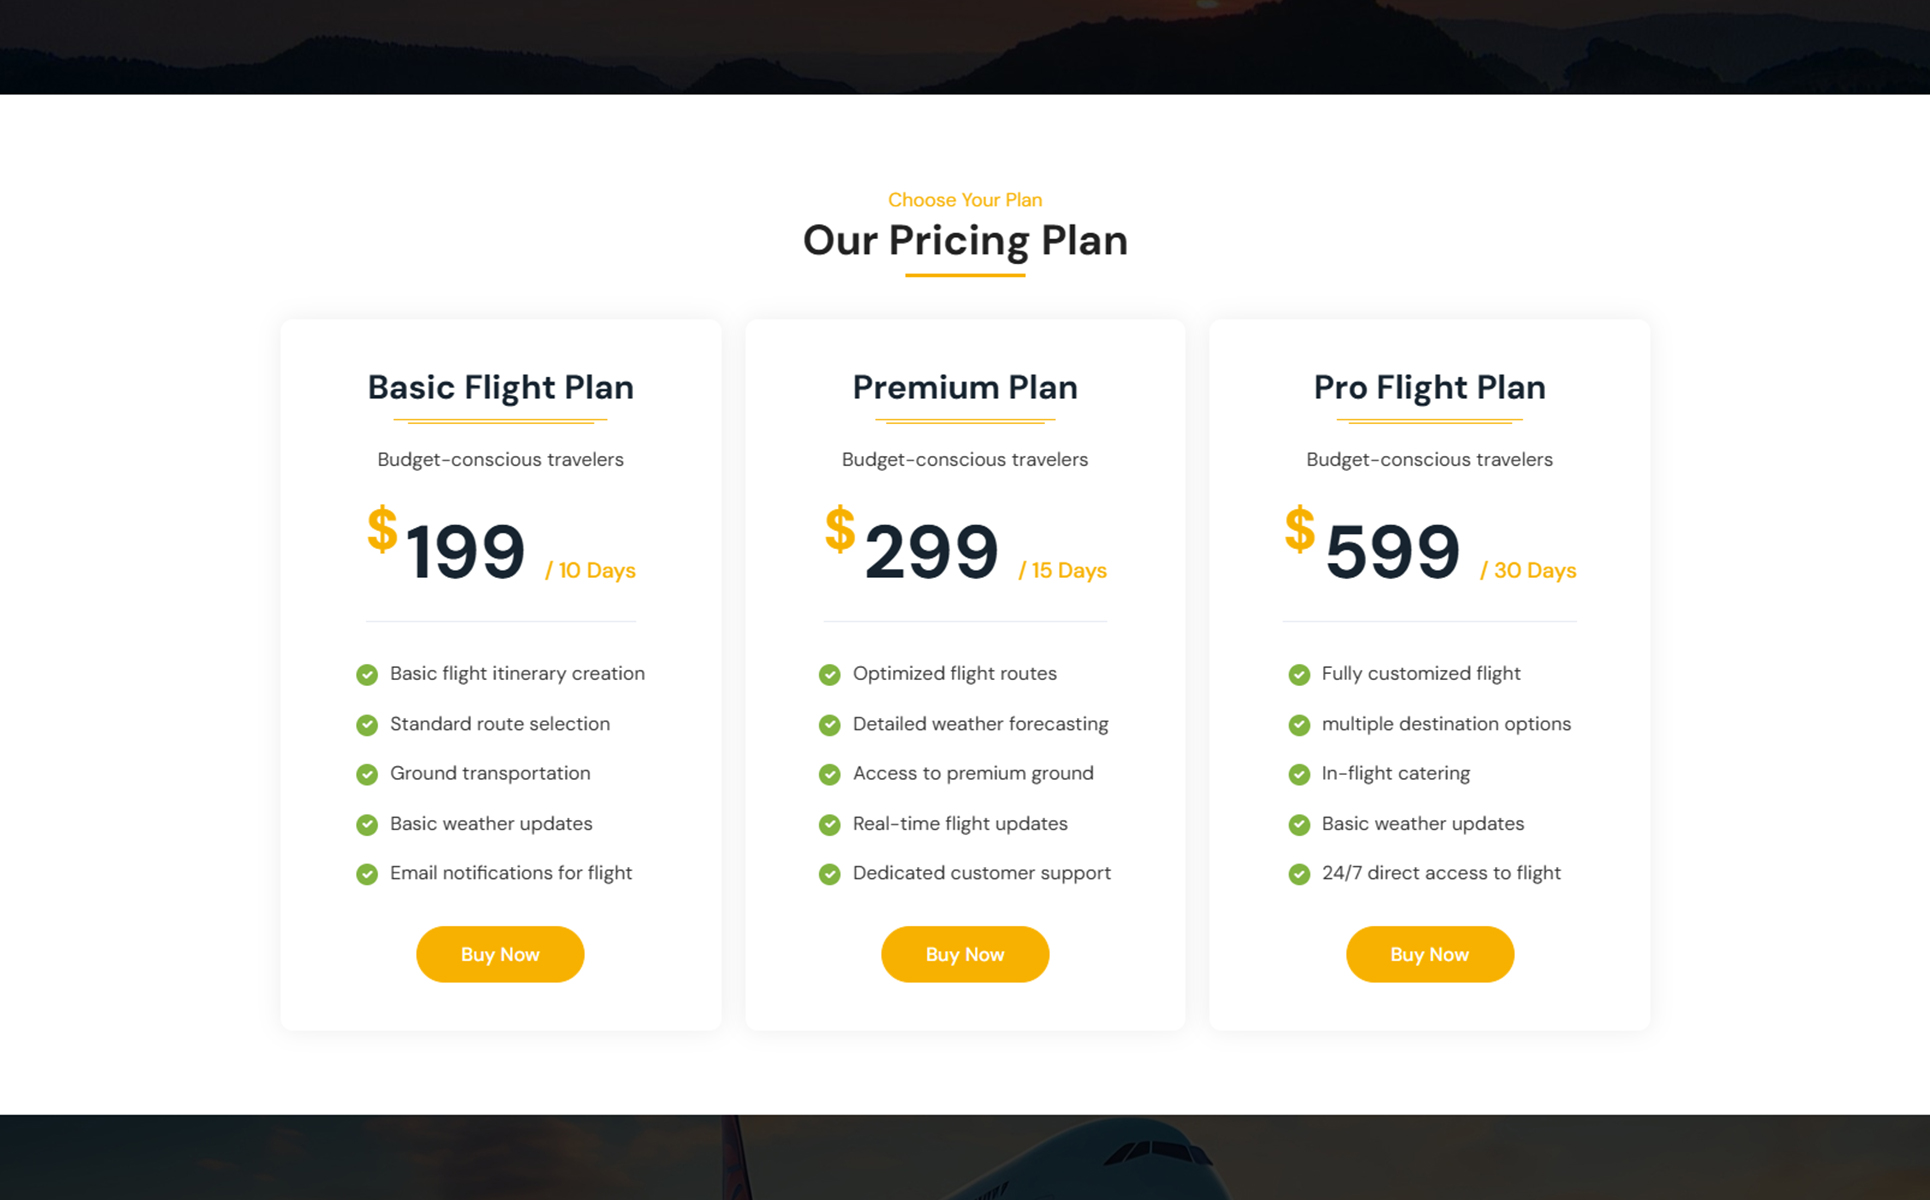Click the Buy Now button for Basic Flight Plan
The width and height of the screenshot is (1930, 1200).
tap(500, 954)
